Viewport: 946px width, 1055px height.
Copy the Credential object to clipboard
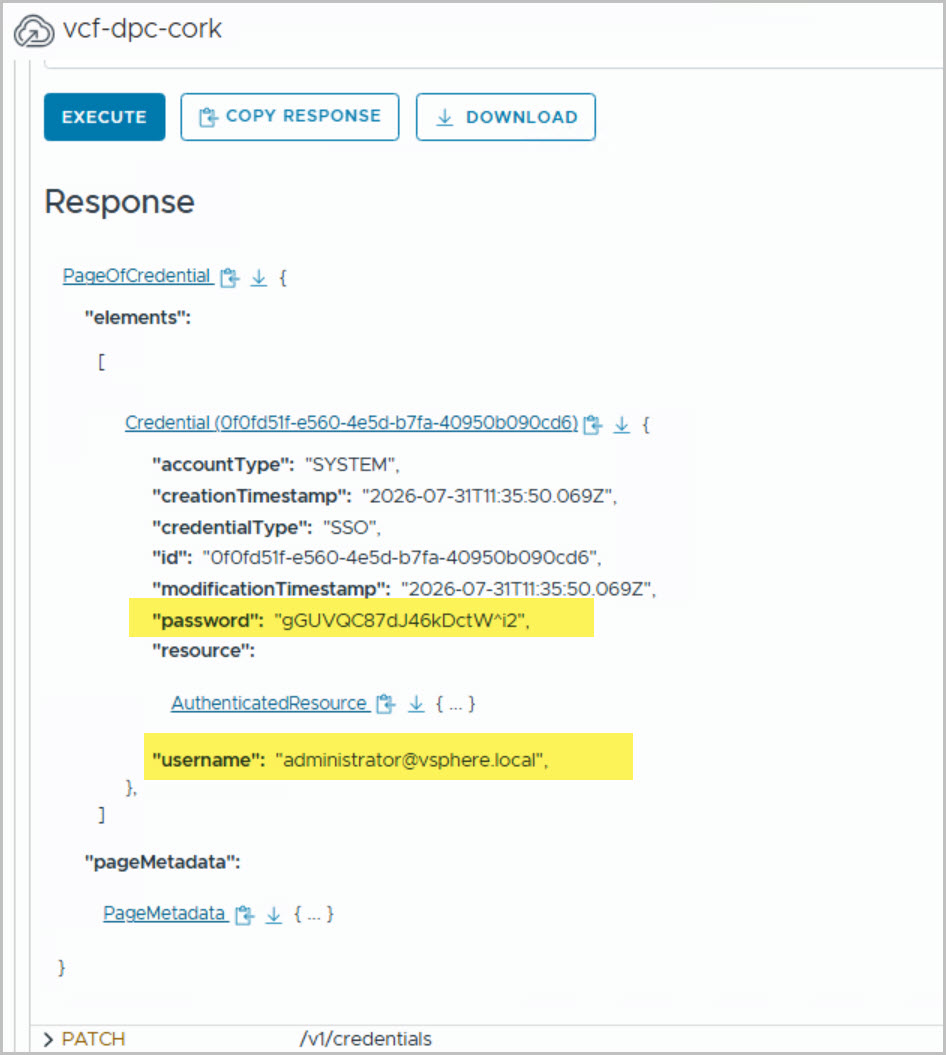593,425
